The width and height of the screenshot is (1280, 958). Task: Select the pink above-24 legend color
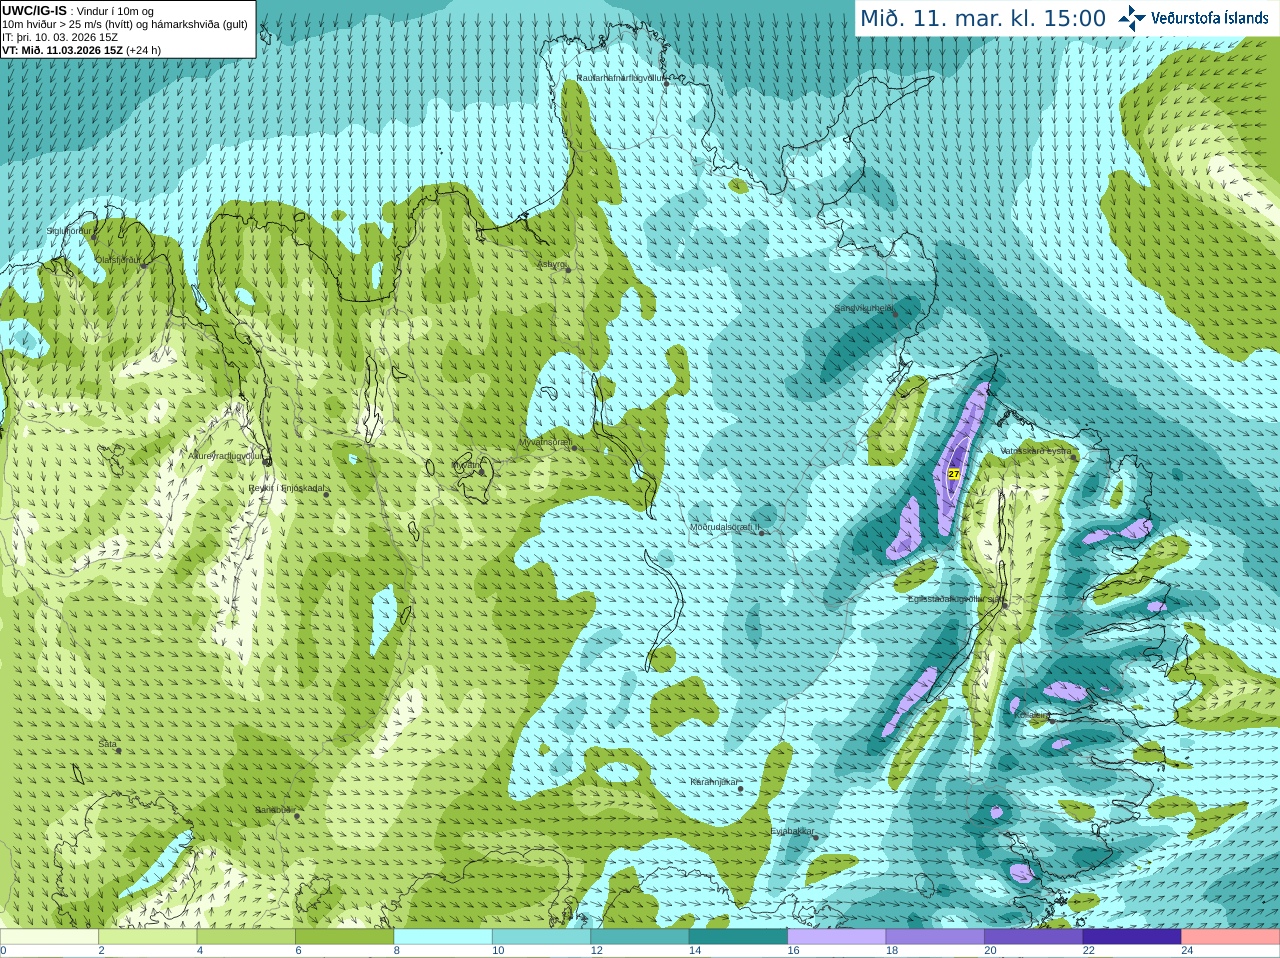1231,937
